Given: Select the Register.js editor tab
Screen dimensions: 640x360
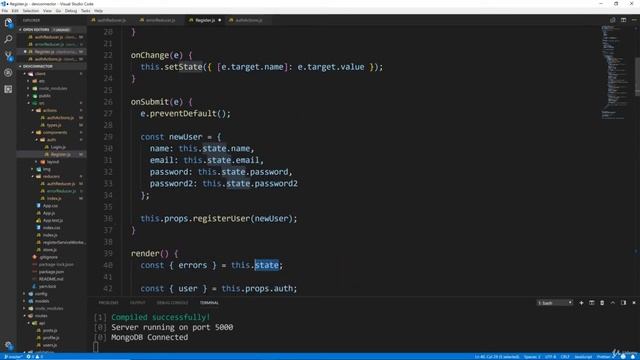Looking at the screenshot, I should 205,20.
